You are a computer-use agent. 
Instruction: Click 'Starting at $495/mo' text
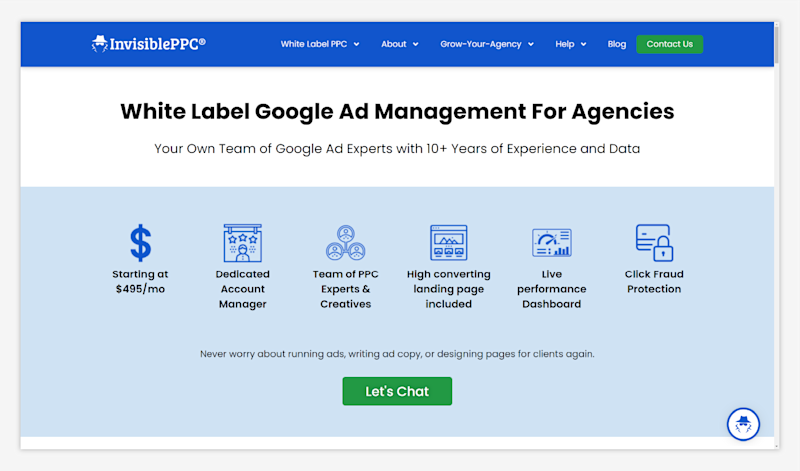click(x=140, y=282)
